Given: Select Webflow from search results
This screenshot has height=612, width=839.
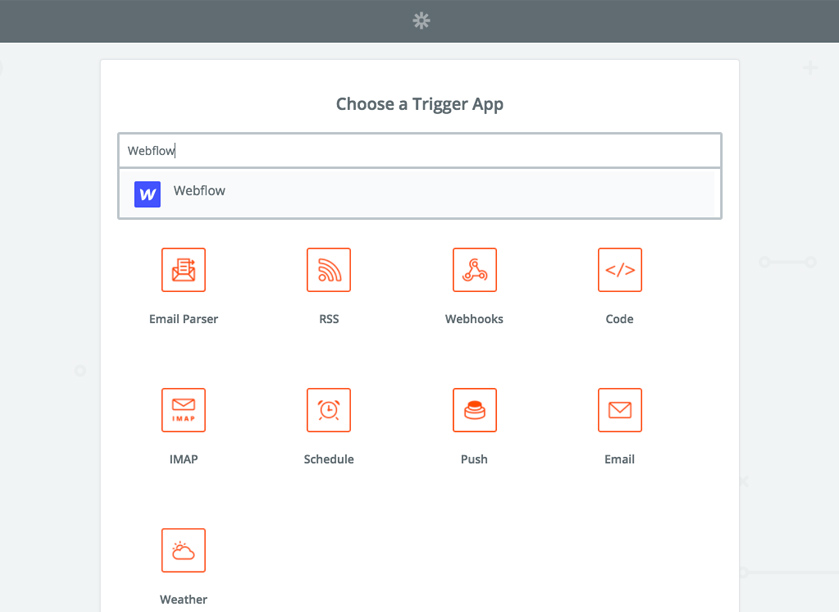Looking at the screenshot, I should point(417,194).
